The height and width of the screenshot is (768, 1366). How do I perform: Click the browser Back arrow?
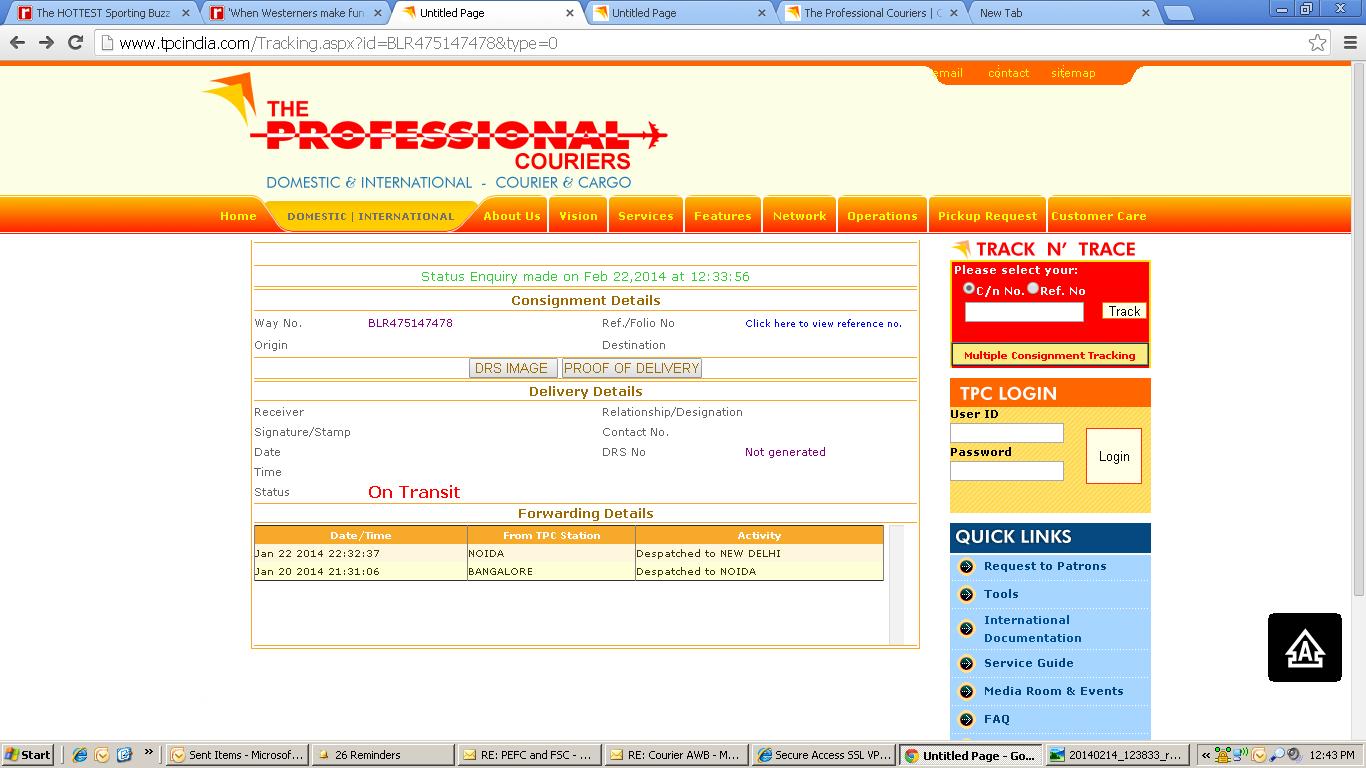click(16, 43)
